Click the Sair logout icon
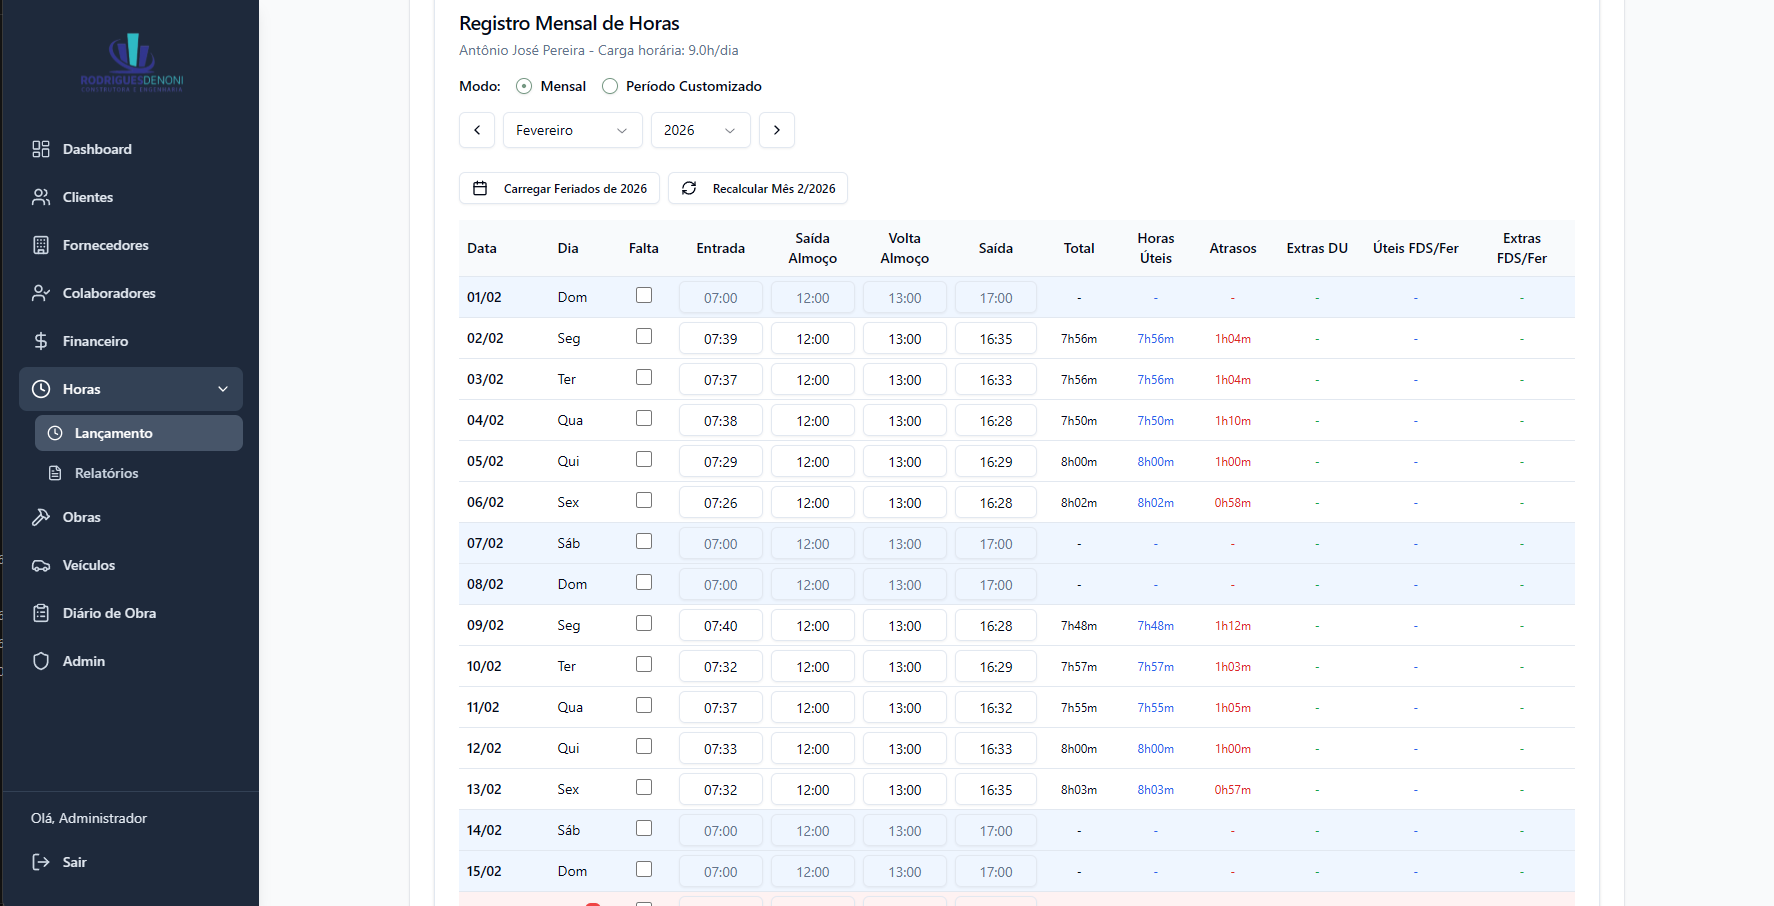This screenshot has height=906, width=1774. (41, 862)
